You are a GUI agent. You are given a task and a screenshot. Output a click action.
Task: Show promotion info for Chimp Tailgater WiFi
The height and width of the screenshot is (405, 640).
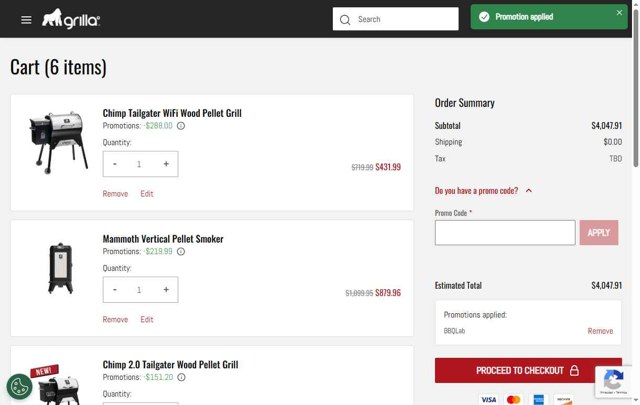pos(181,126)
